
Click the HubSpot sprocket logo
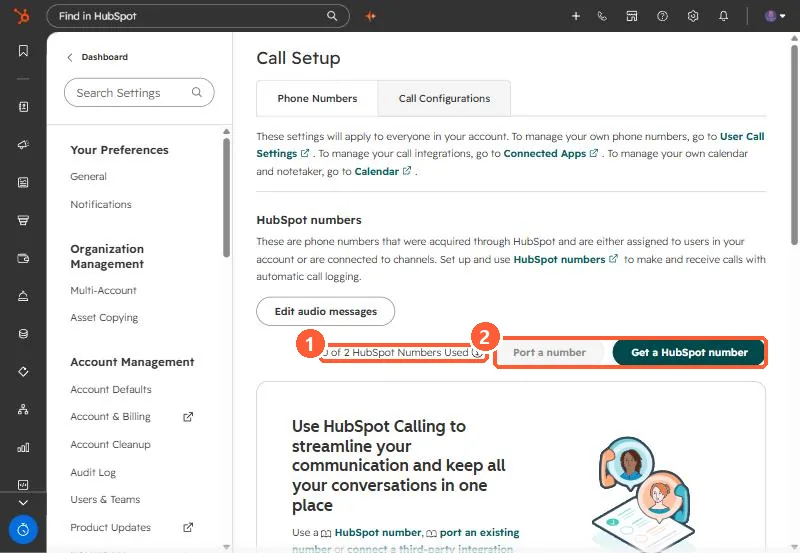pyautogui.click(x=21, y=16)
